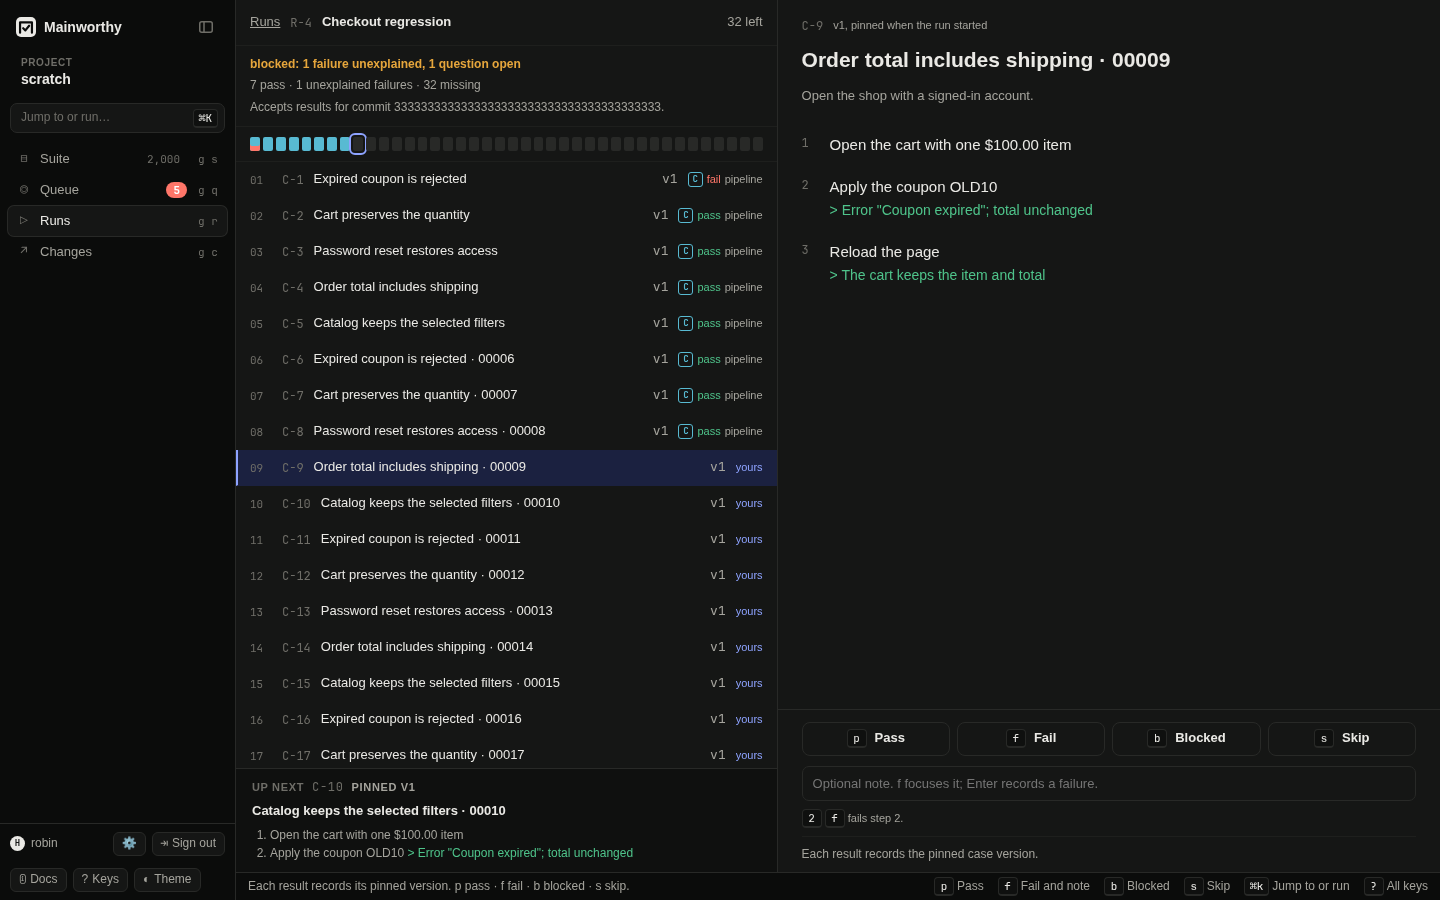This screenshot has height=900, width=1440.
Task: Select row C-2 Cart preserves the quantity
Action: 506,216
